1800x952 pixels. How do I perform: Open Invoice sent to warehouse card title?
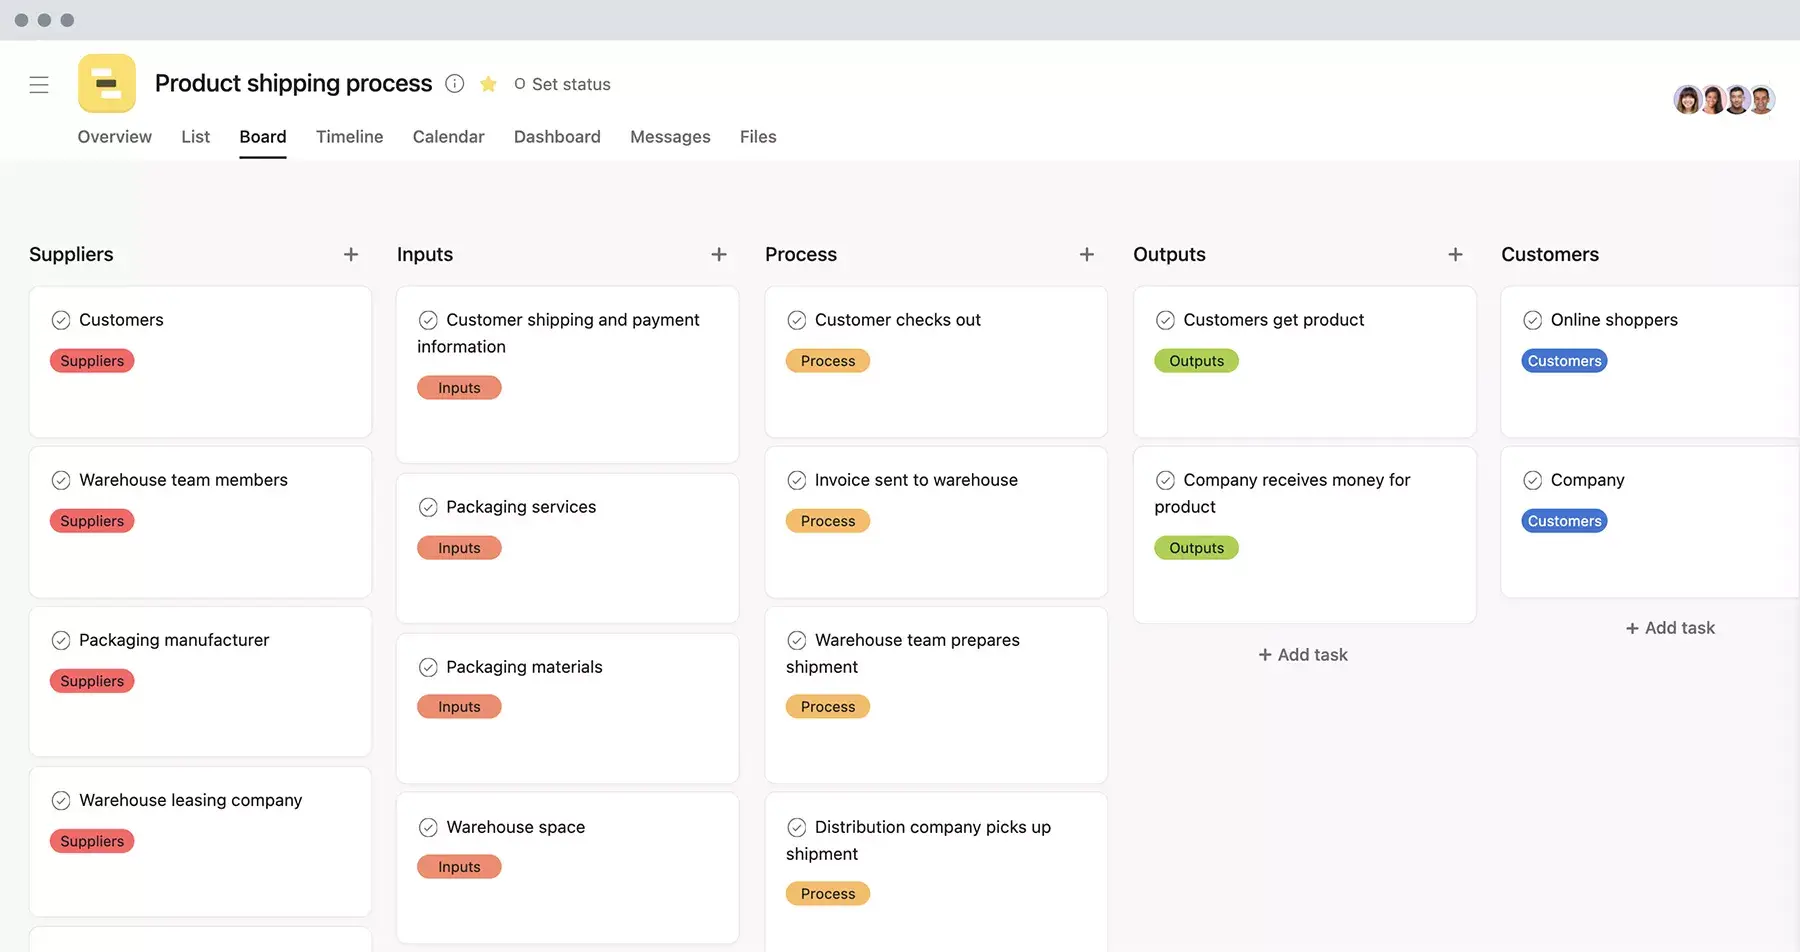tap(916, 480)
